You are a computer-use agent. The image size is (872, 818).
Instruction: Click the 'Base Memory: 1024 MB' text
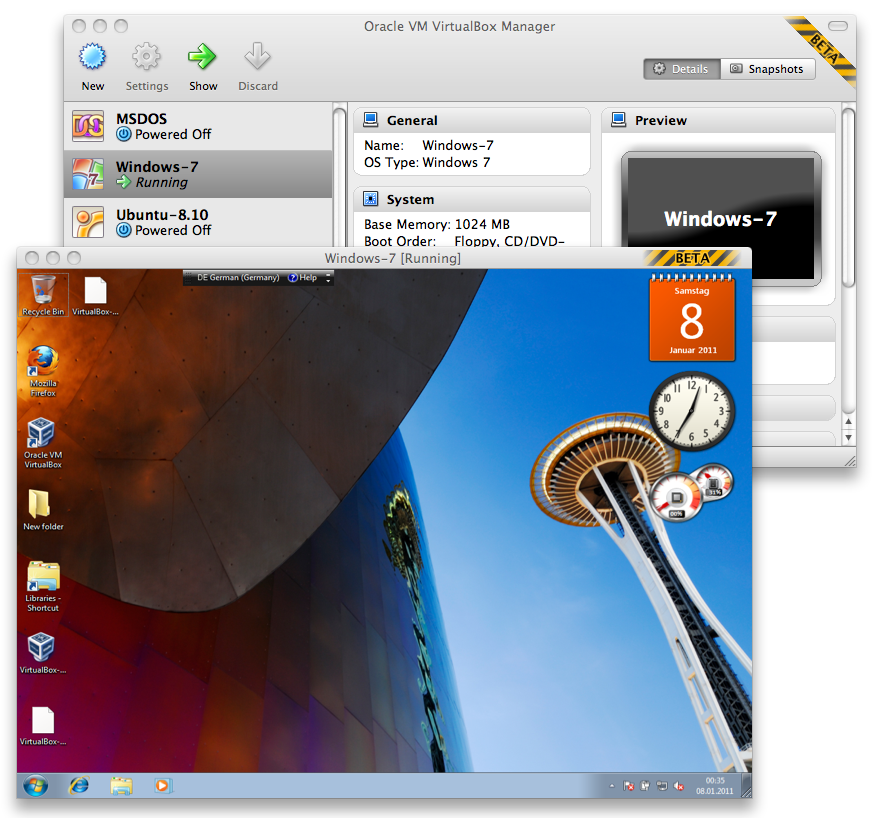pos(437,224)
